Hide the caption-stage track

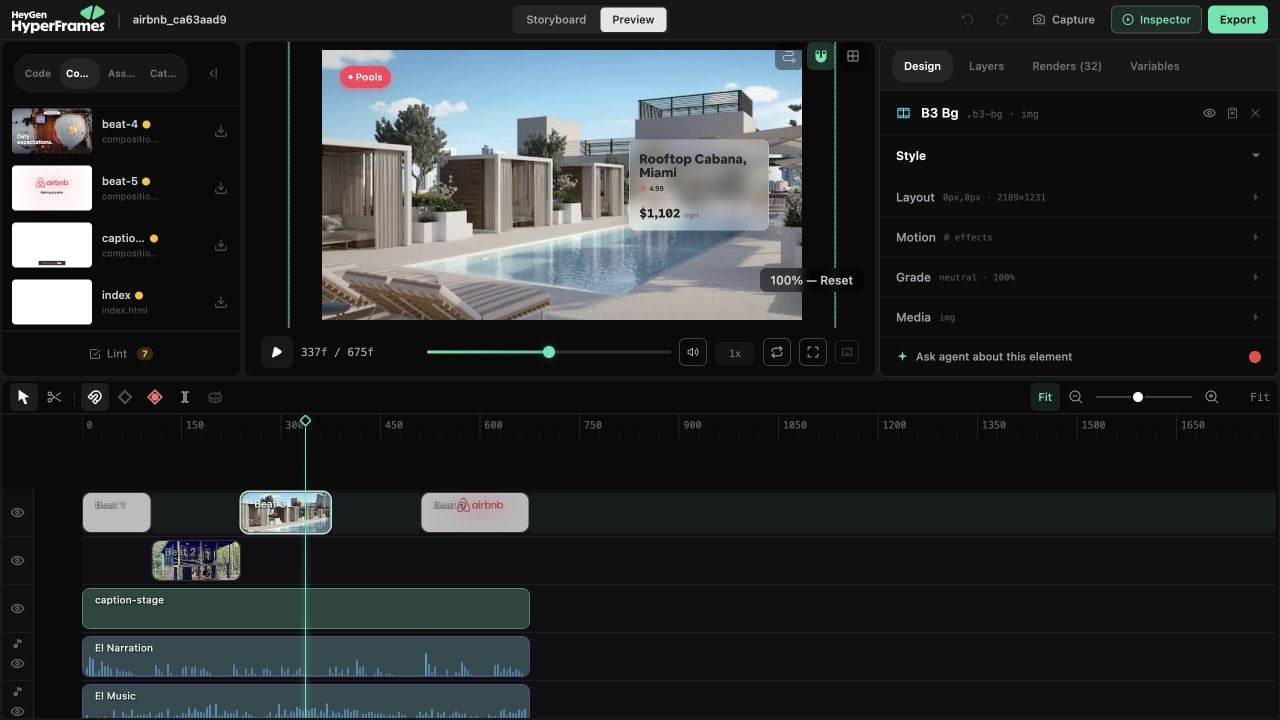pyautogui.click(x=17, y=608)
